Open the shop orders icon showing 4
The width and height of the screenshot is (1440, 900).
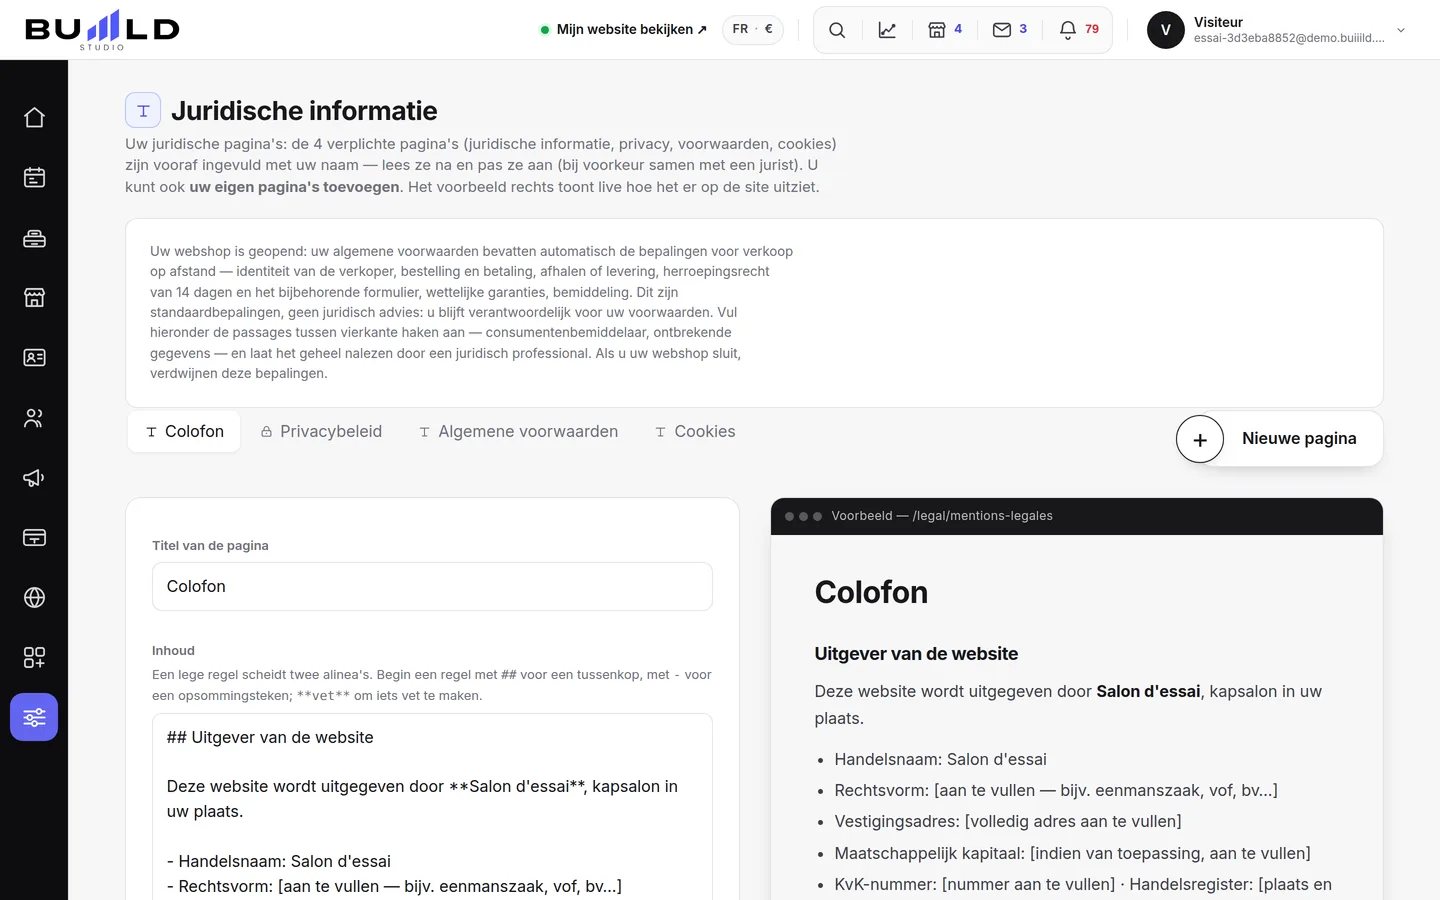pyautogui.click(x=945, y=30)
